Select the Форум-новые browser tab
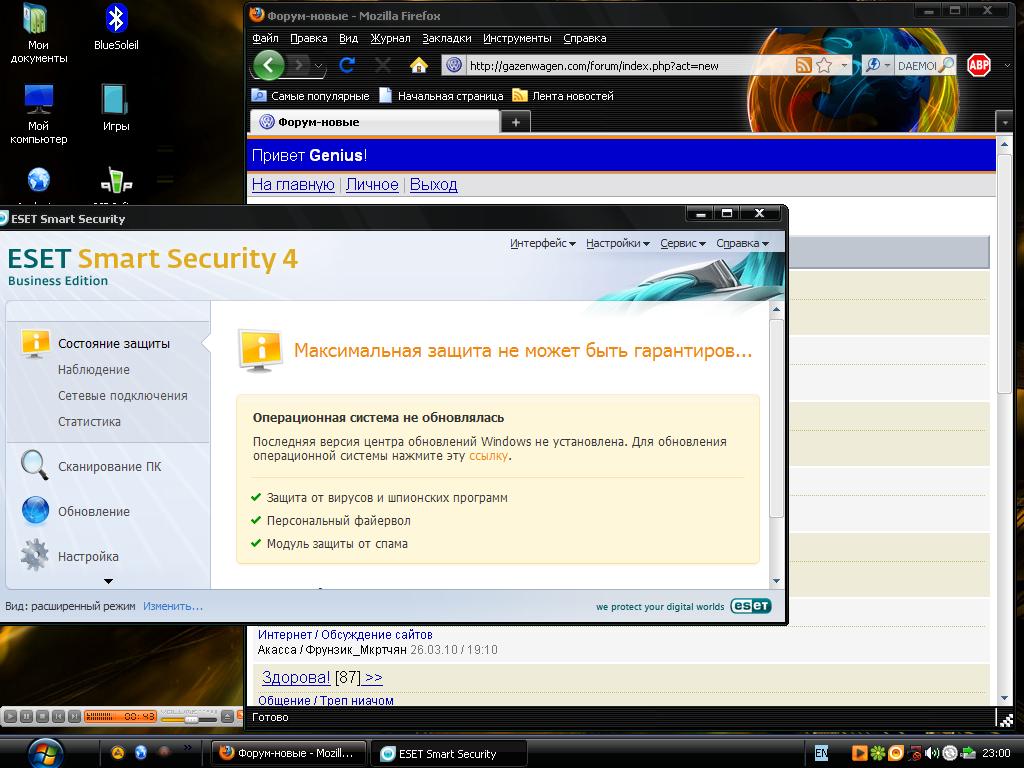Viewport: 1024px width, 768px height. coord(375,122)
